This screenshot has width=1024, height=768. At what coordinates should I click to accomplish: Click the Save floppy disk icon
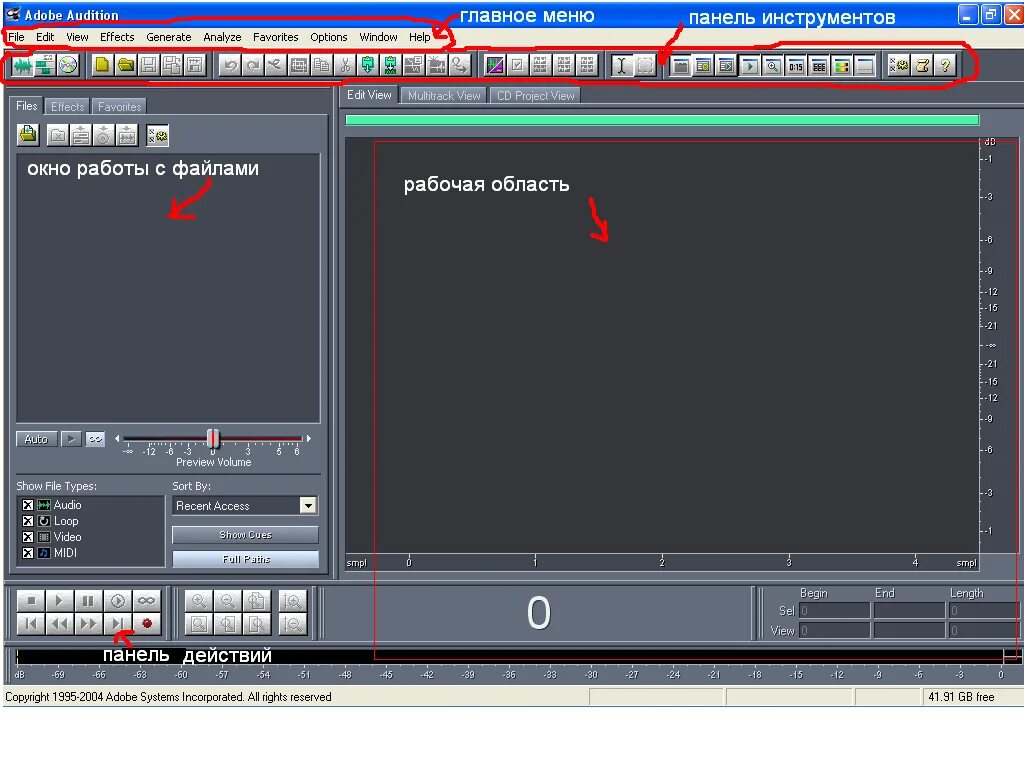(149, 65)
